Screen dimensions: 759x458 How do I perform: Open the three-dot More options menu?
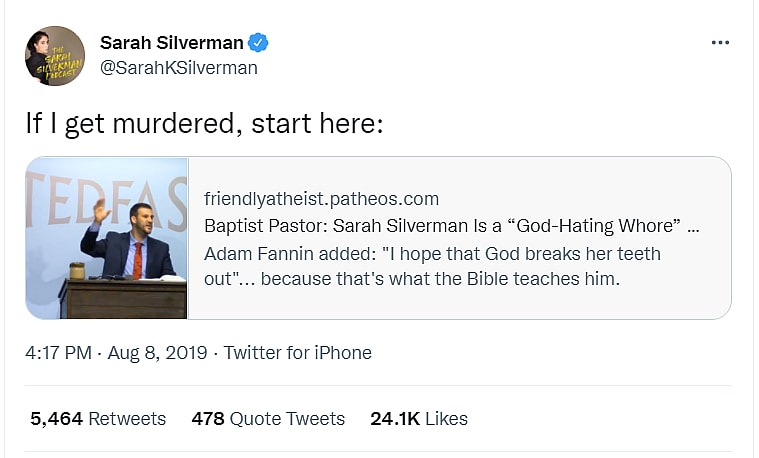pos(720,44)
